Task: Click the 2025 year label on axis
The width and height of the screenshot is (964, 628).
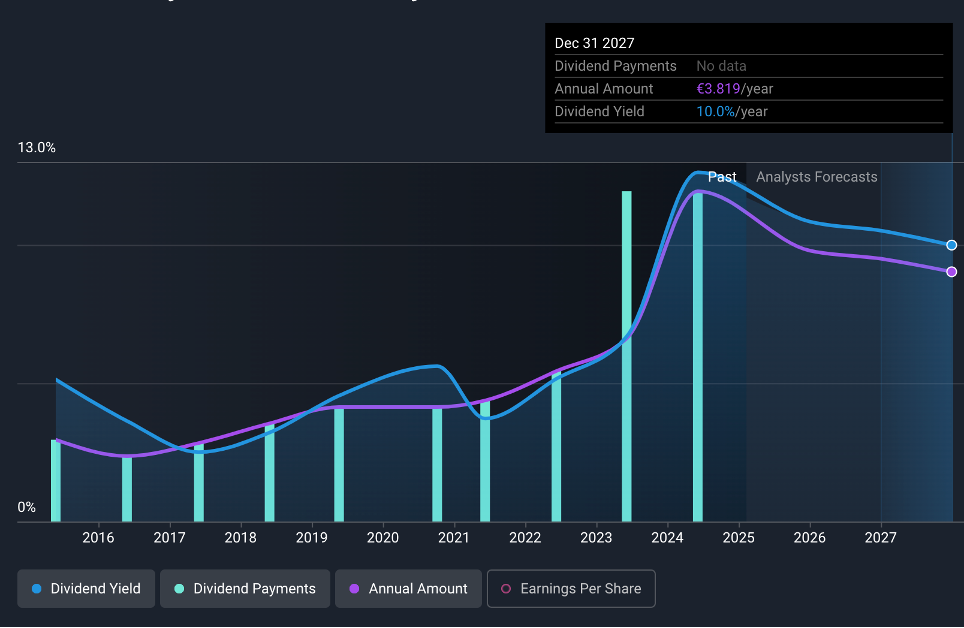Action: pyautogui.click(x=738, y=539)
